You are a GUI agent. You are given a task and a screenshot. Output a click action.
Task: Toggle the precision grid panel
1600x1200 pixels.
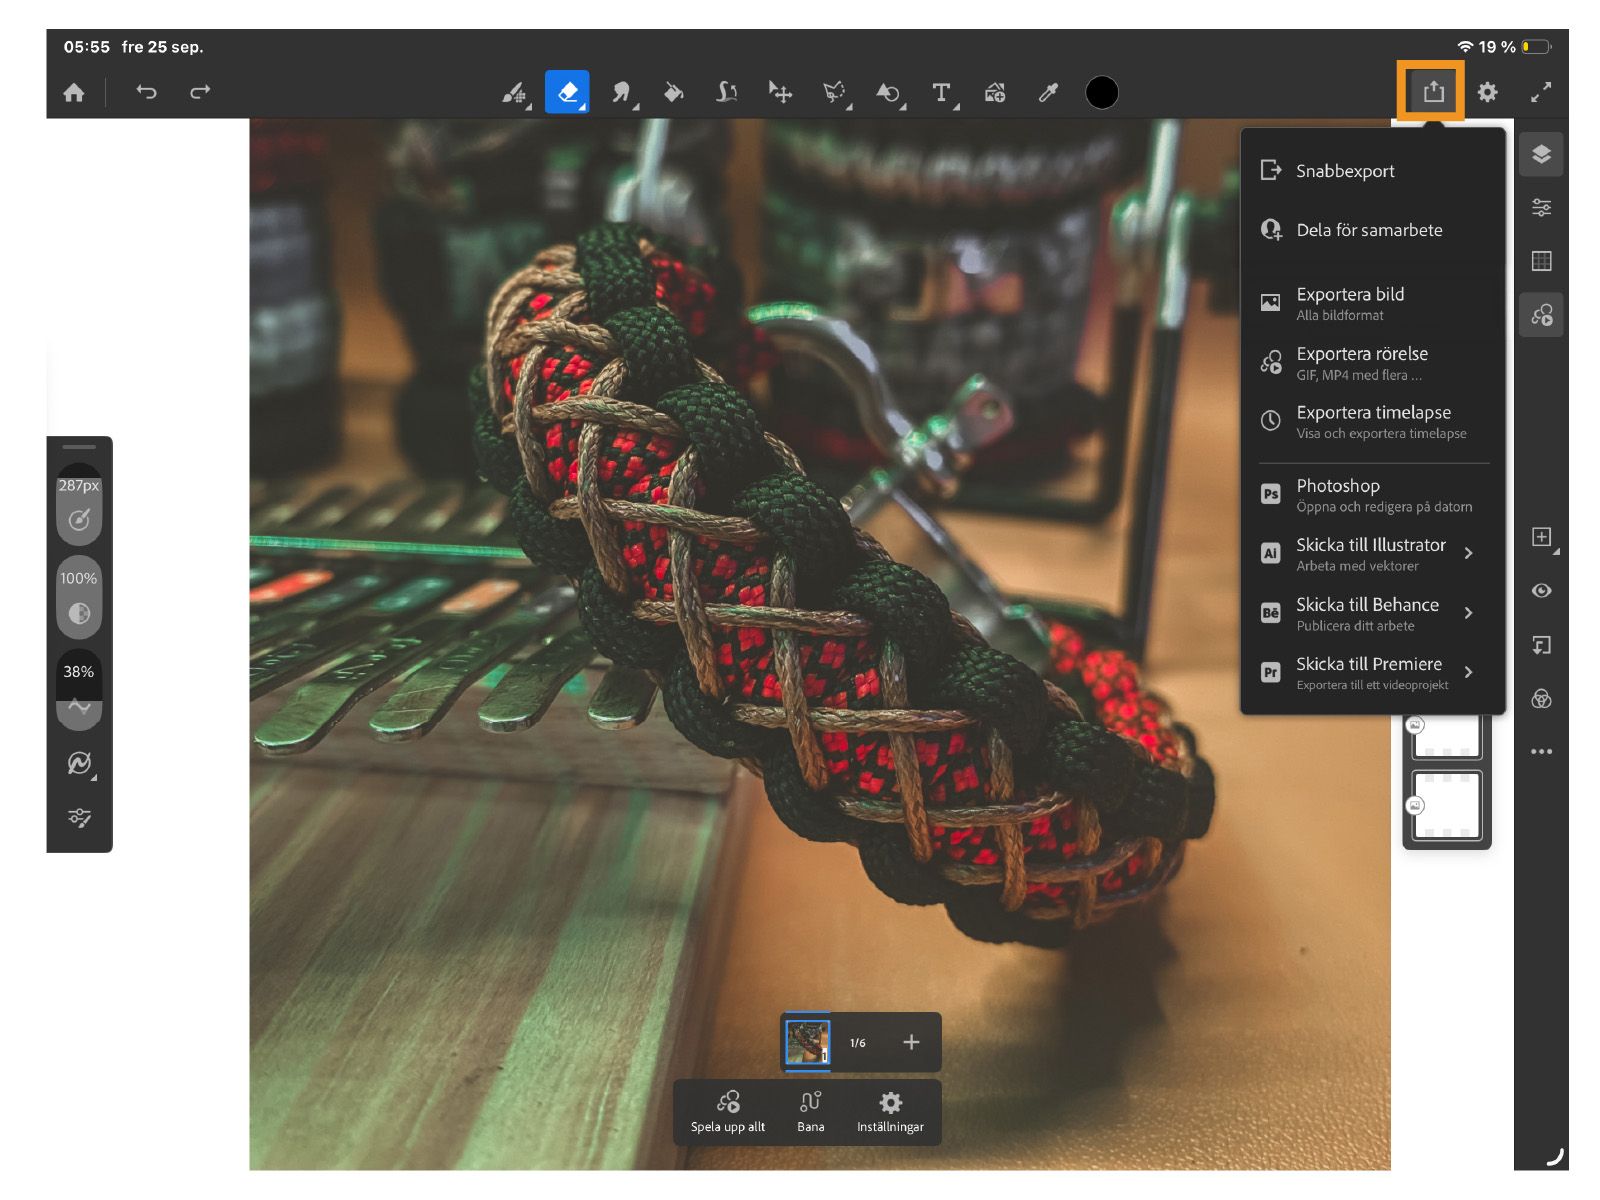(1541, 261)
